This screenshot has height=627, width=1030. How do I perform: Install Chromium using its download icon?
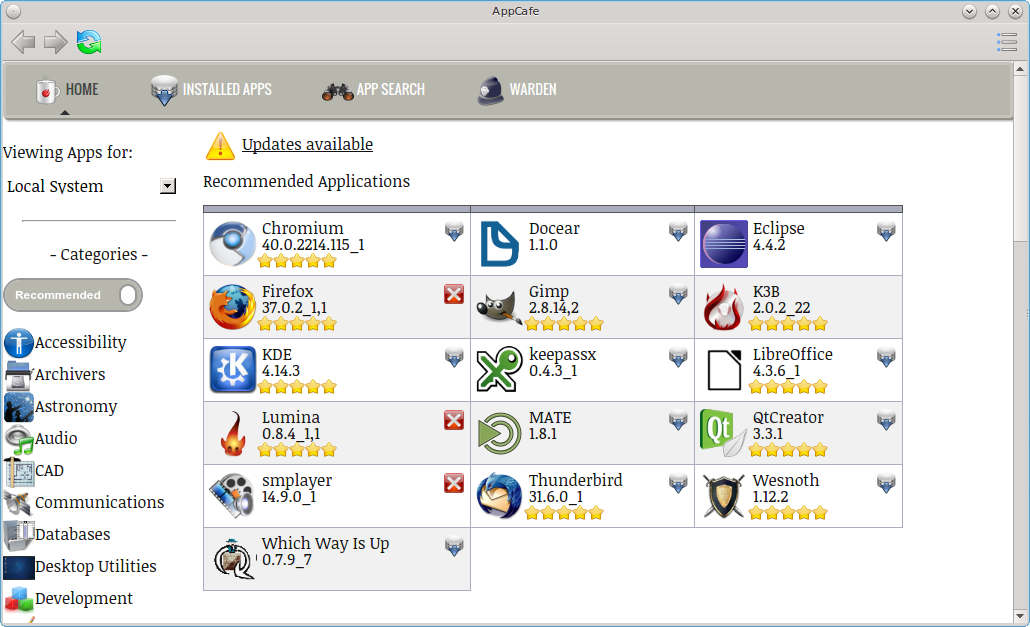(x=454, y=231)
